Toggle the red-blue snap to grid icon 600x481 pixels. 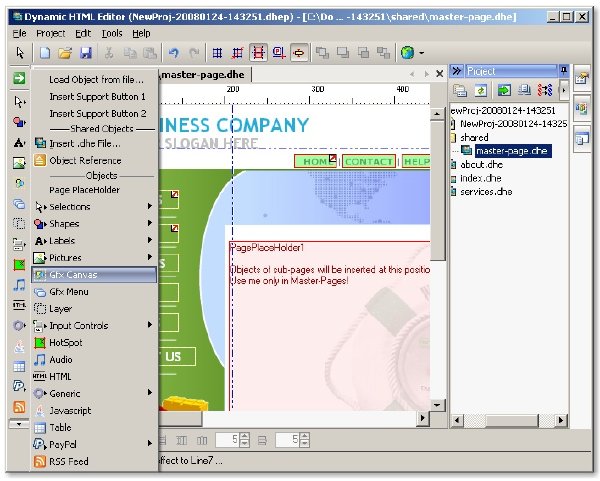238,53
